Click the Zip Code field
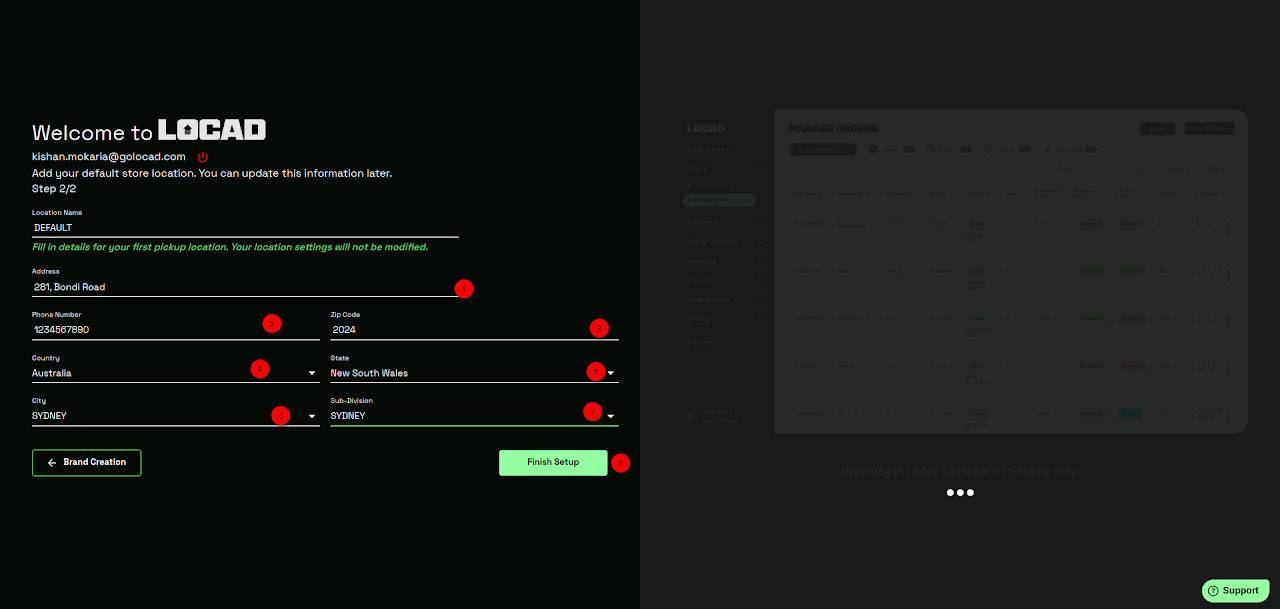The image size is (1280, 609). click(x=474, y=330)
